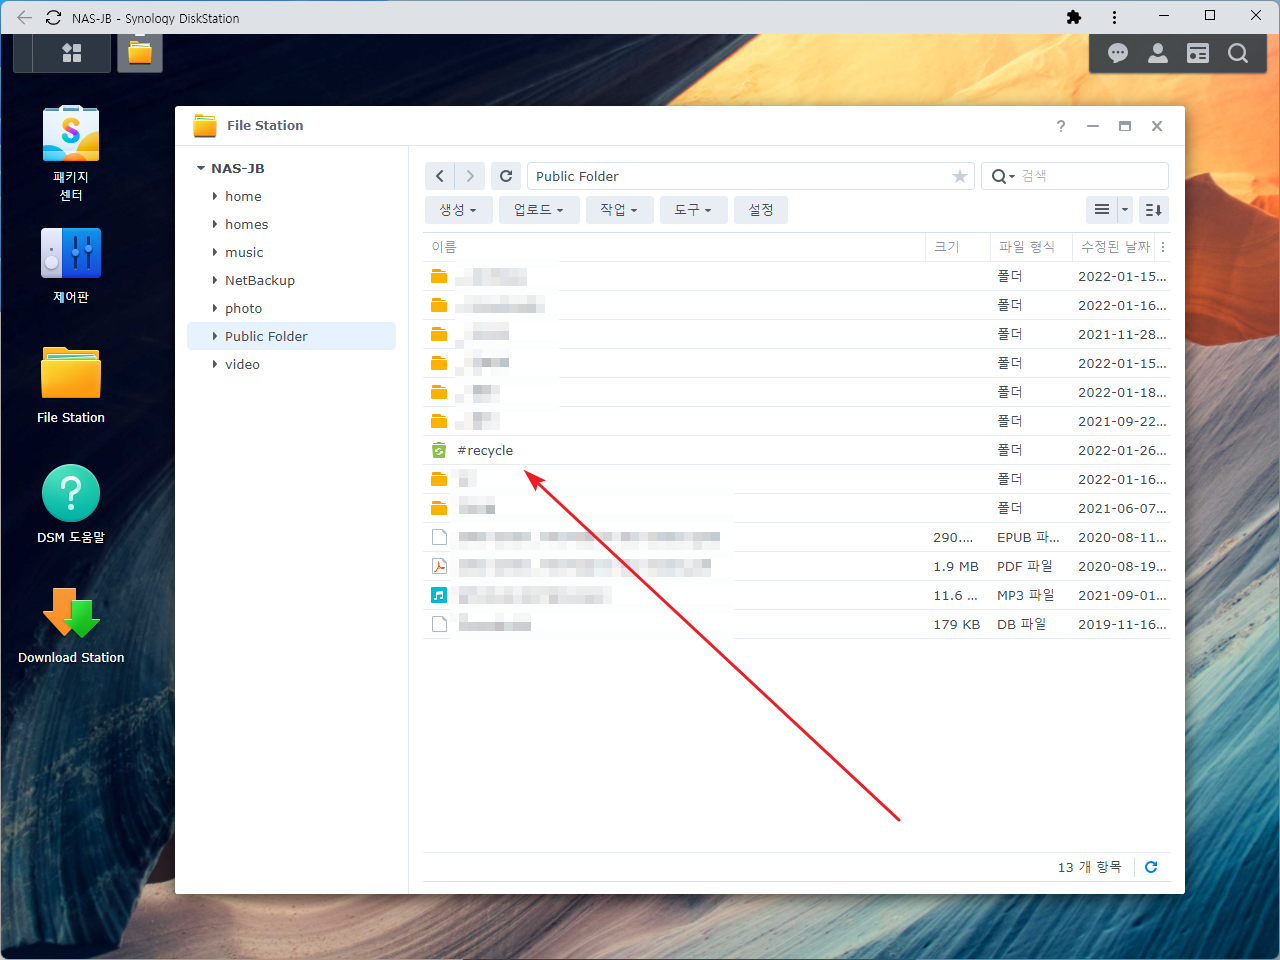The height and width of the screenshot is (960, 1280).
Task: Reload the browser app window
Action: [x=54, y=18]
